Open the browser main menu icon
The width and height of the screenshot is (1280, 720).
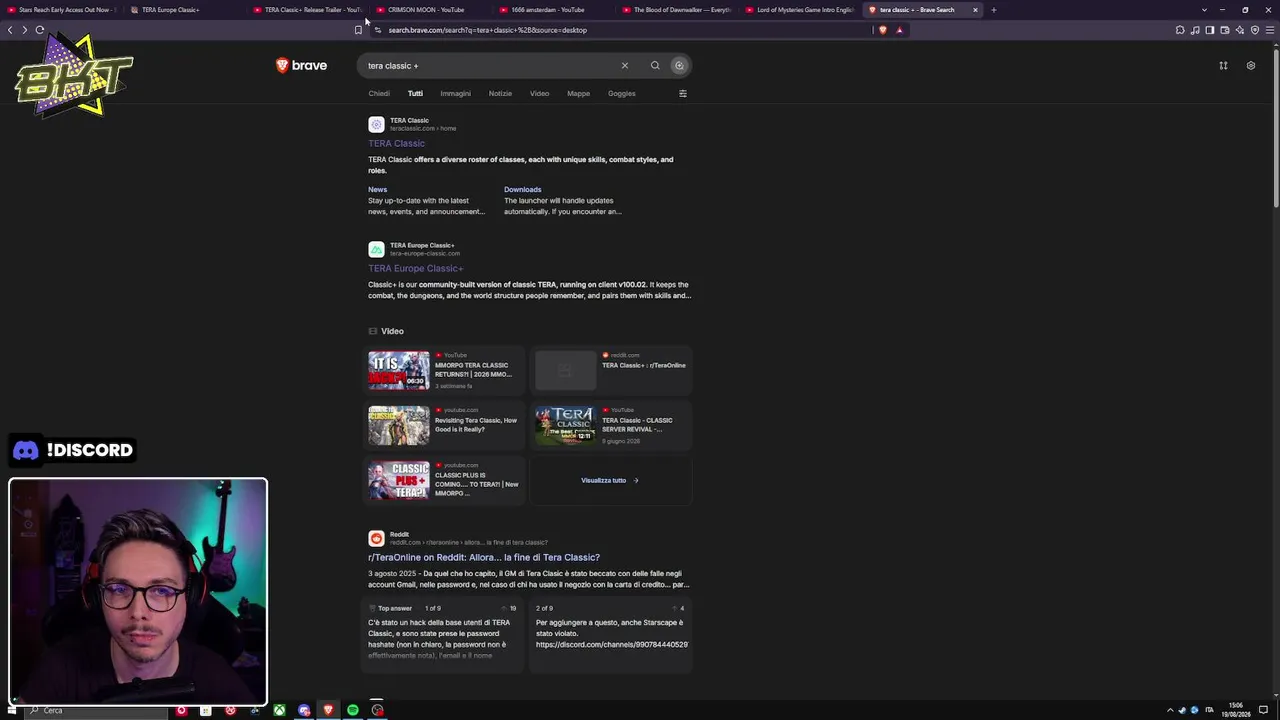pyautogui.click(x=1271, y=30)
